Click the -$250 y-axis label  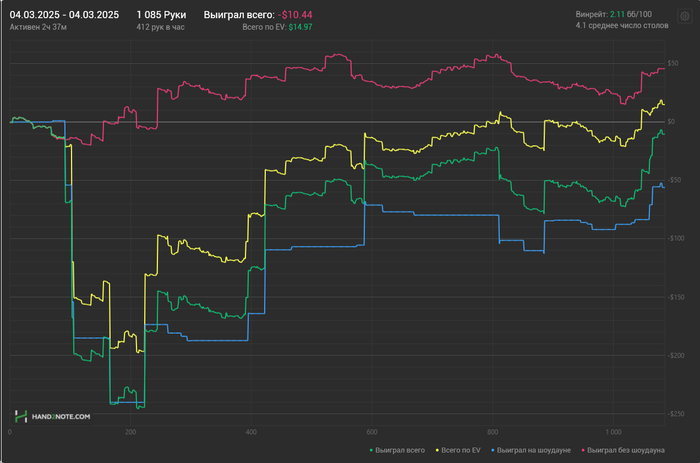coord(675,414)
